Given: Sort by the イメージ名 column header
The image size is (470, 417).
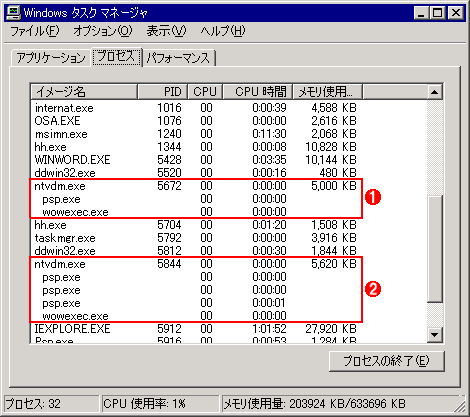Looking at the screenshot, I should [84, 92].
